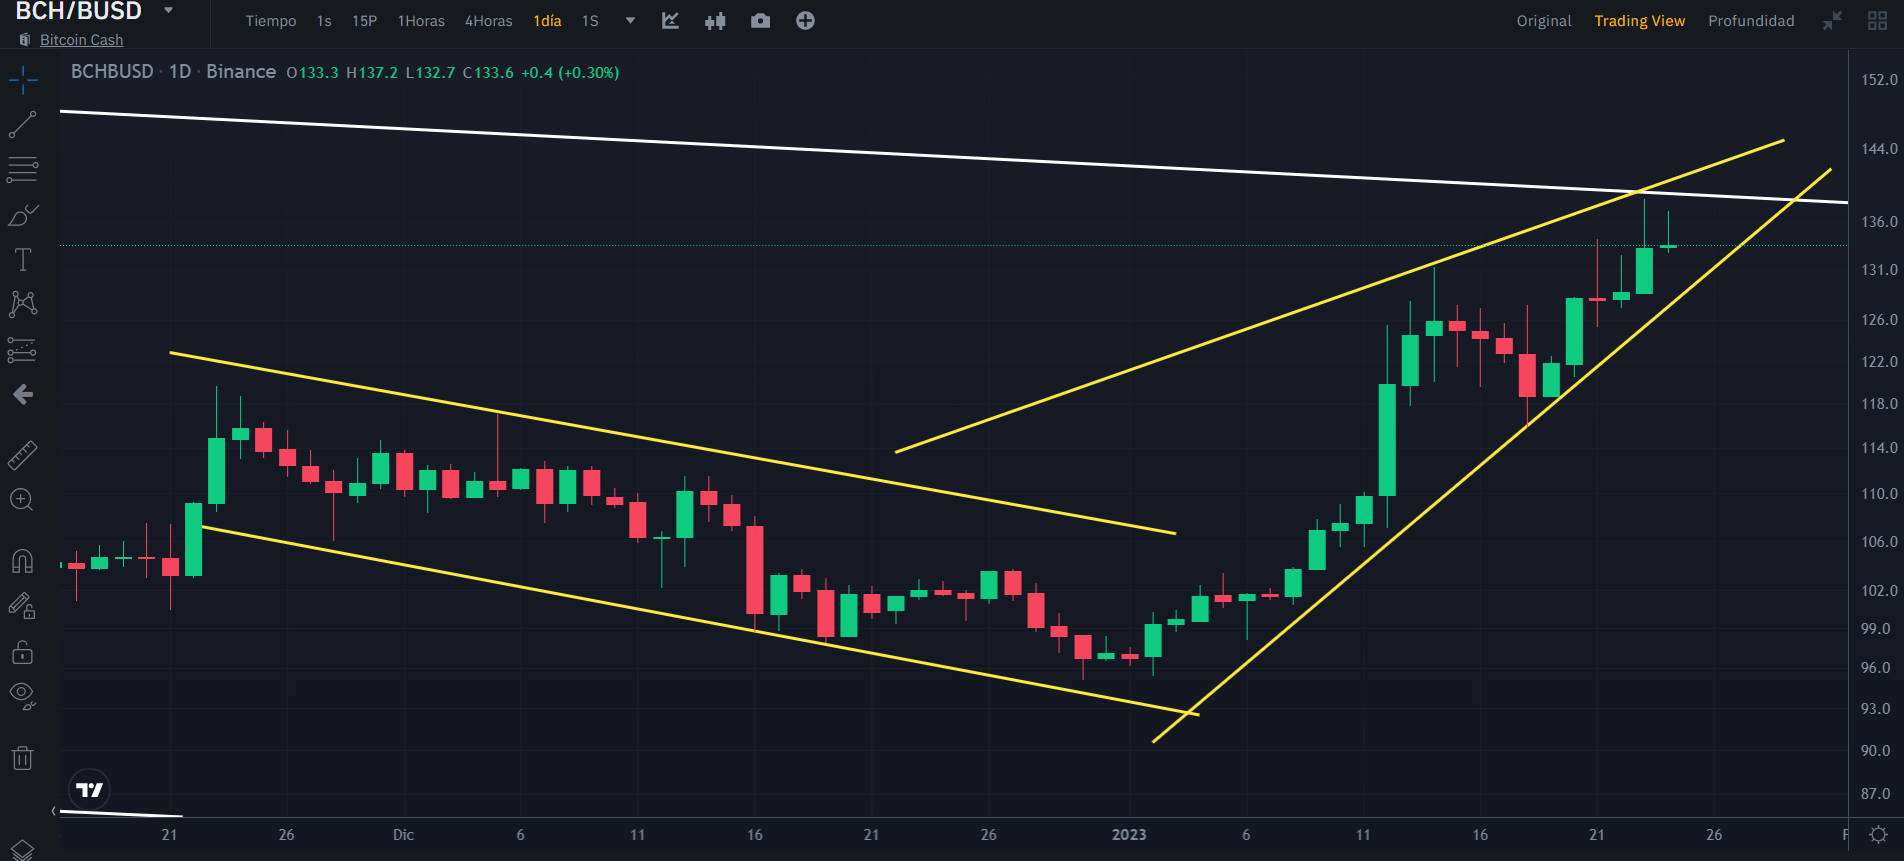Open the Bitcoin Cash link
The image size is (1904, 861).
[x=81, y=40]
